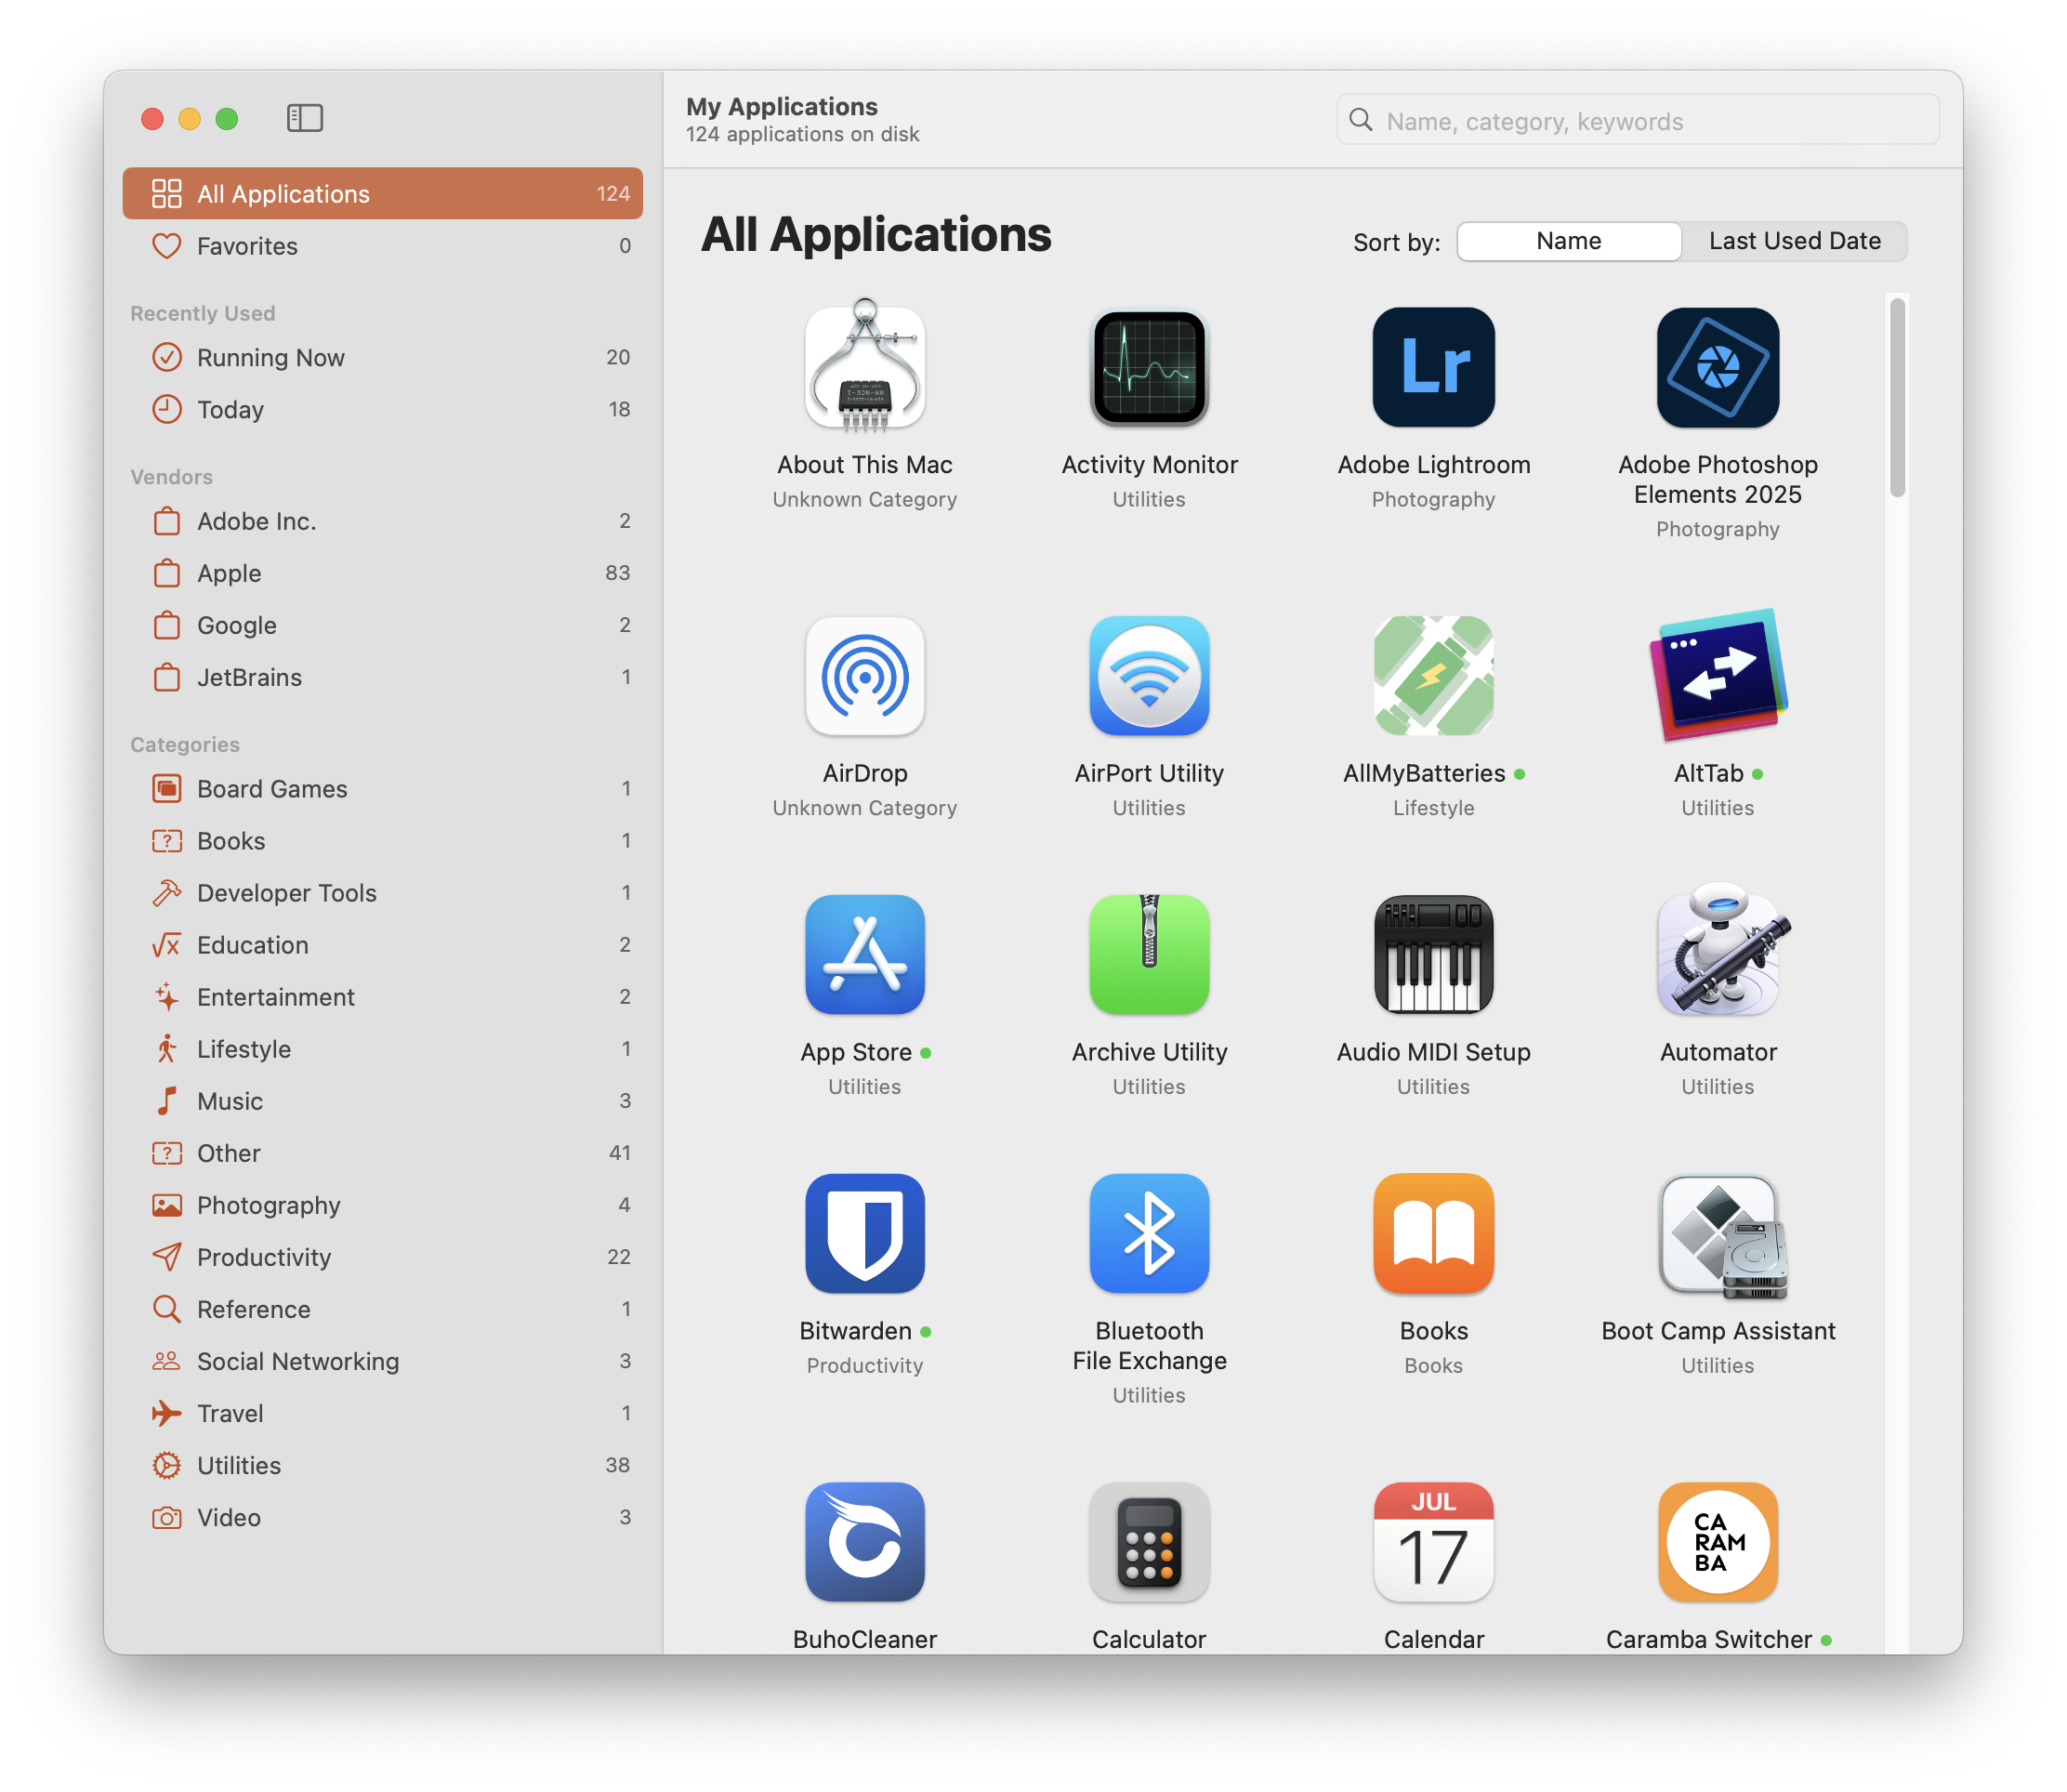Viewport: 2067px width, 1792px height.
Task: Select the Photography category
Action: click(268, 1206)
